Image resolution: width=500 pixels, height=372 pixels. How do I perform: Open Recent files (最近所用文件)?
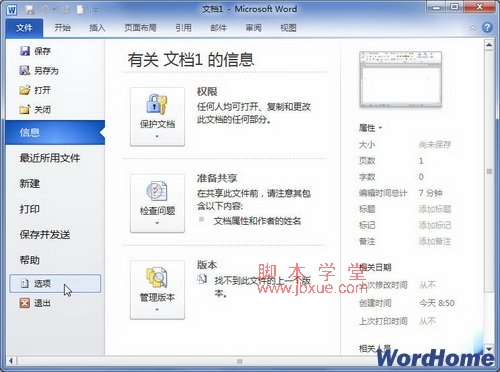click(x=50, y=158)
